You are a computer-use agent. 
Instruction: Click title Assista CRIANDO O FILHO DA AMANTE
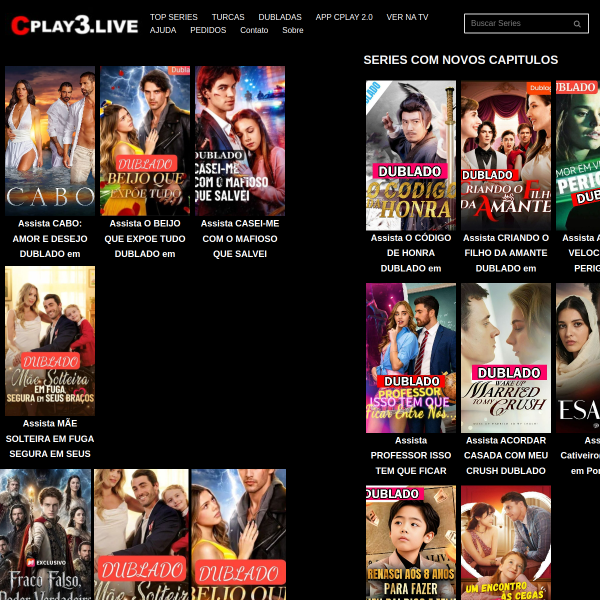506,253
